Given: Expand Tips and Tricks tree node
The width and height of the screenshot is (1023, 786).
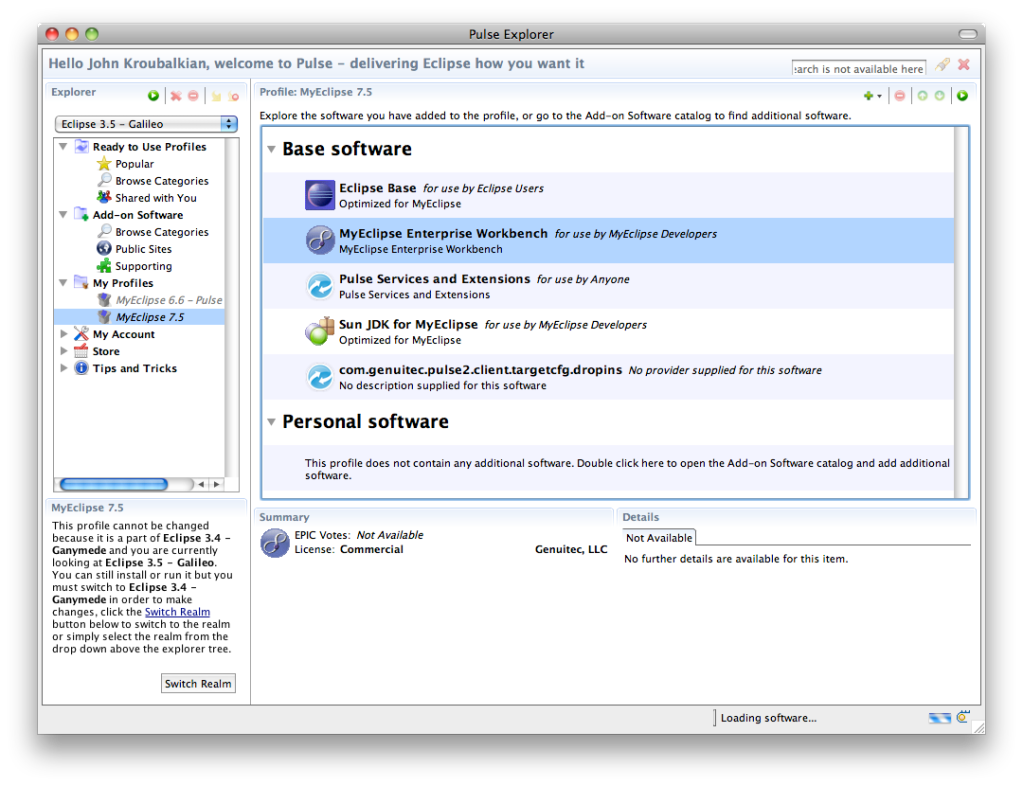Looking at the screenshot, I should click(x=63, y=368).
